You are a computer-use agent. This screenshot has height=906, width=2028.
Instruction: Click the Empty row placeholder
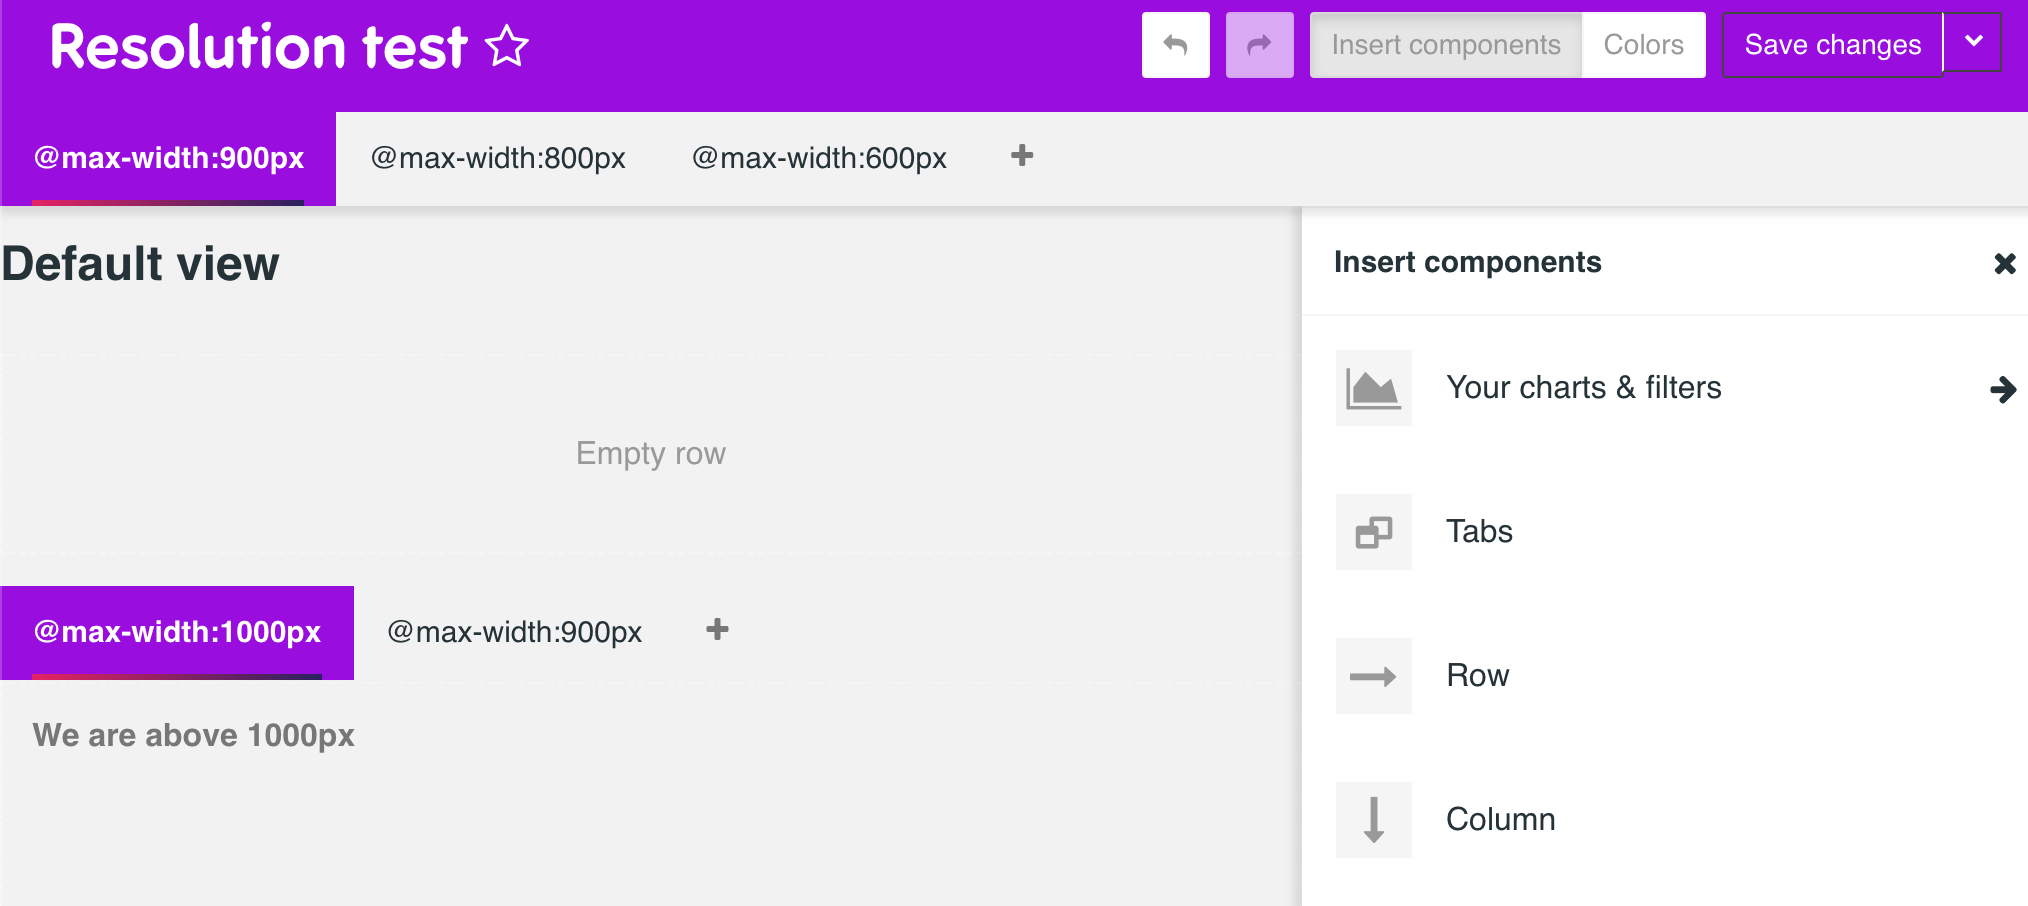[651, 453]
